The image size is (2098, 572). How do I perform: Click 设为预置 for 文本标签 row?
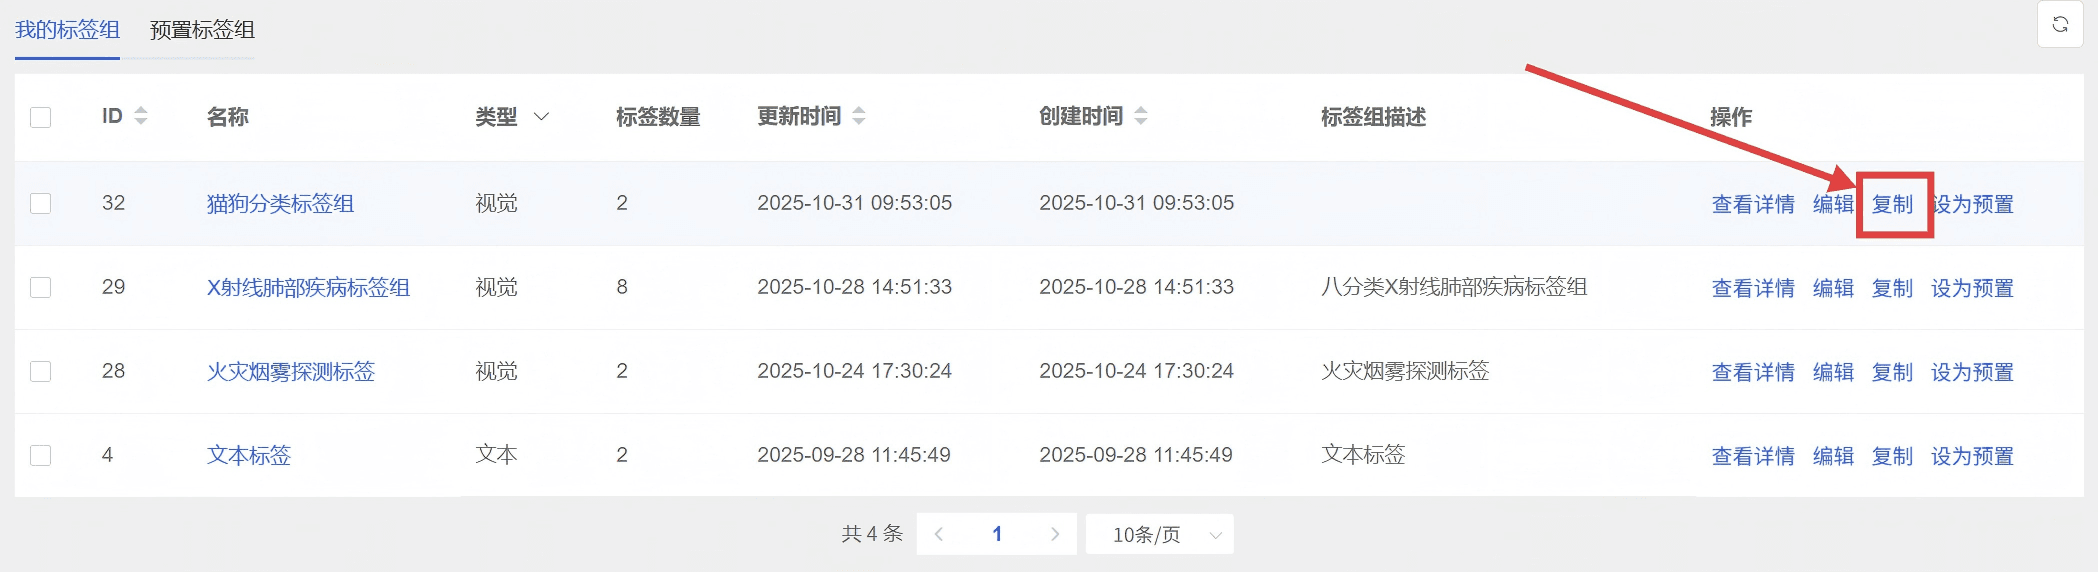tap(1972, 456)
